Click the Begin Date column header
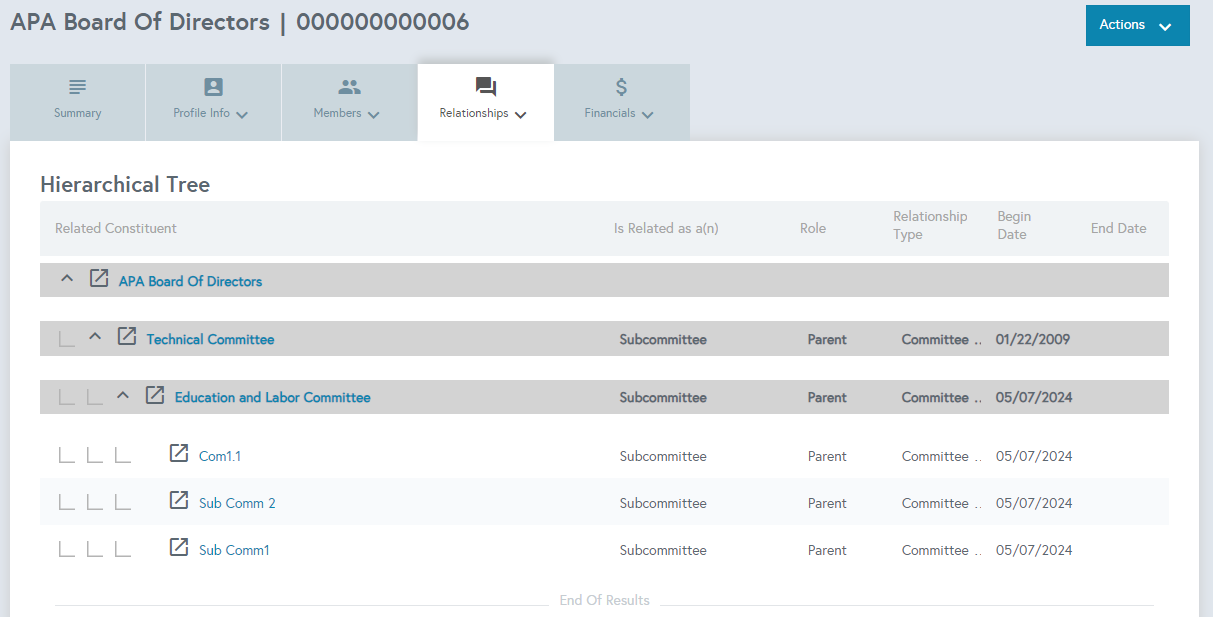The width and height of the screenshot is (1213, 617). pyautogui.click(x=1014, y=226)
